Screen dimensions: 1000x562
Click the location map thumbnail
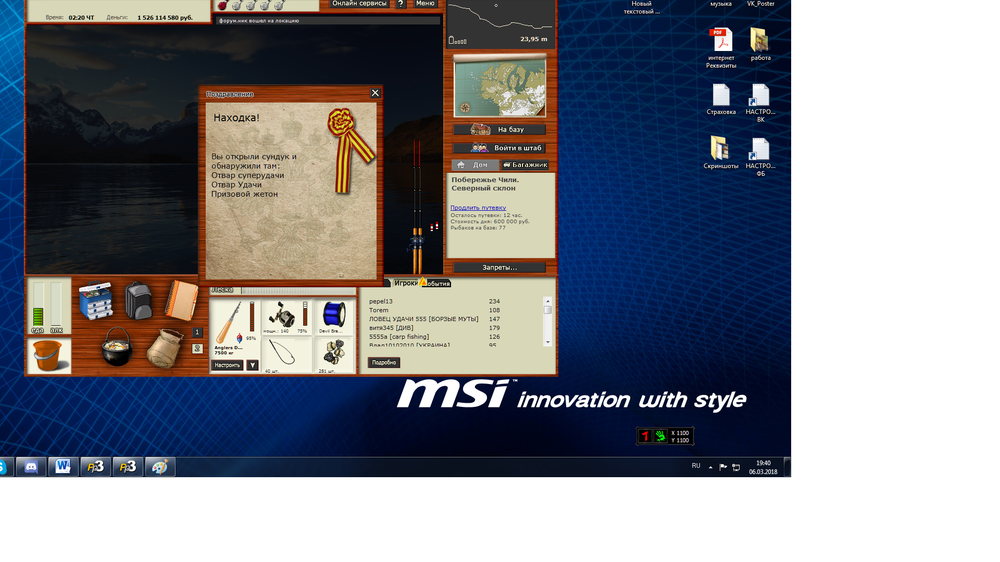click(x=499, y=85)
